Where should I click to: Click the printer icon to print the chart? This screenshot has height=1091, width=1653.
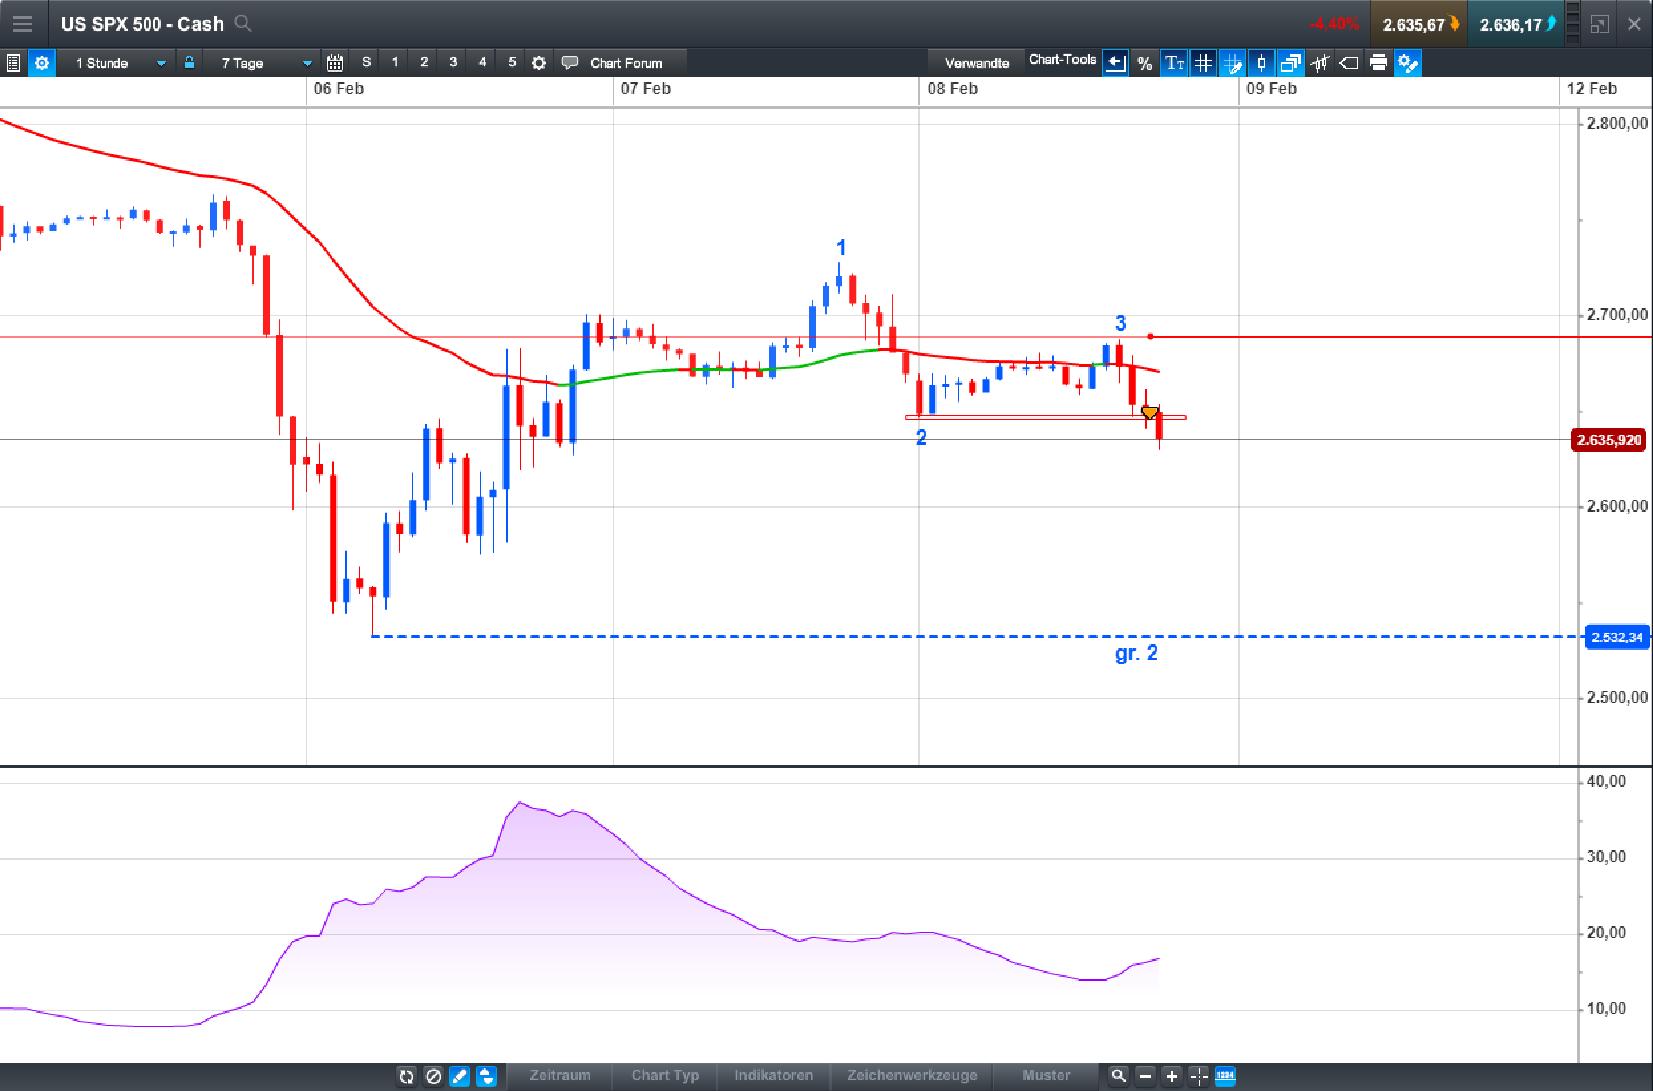[x=1380, y=62]
